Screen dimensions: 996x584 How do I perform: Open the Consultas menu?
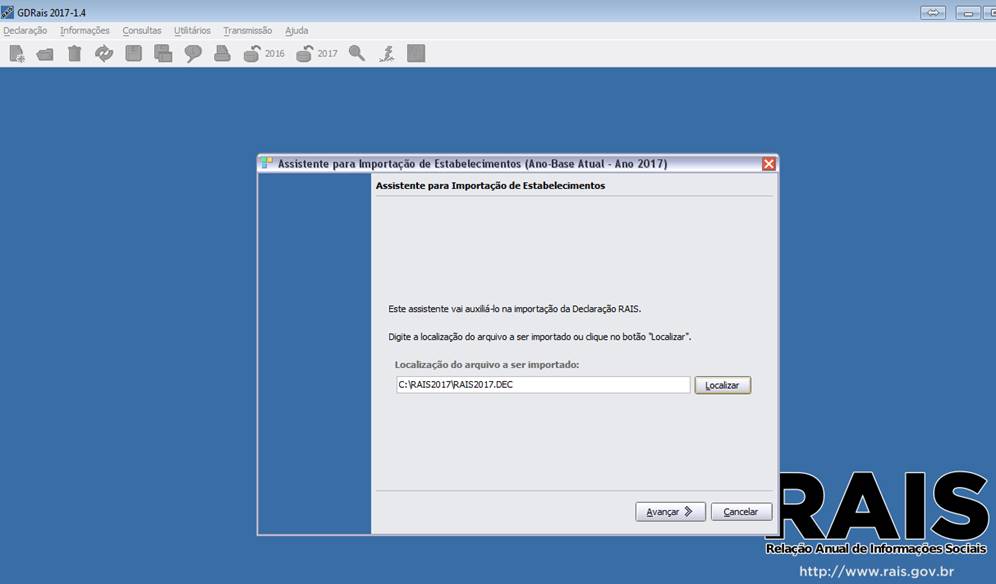[142, 31]
